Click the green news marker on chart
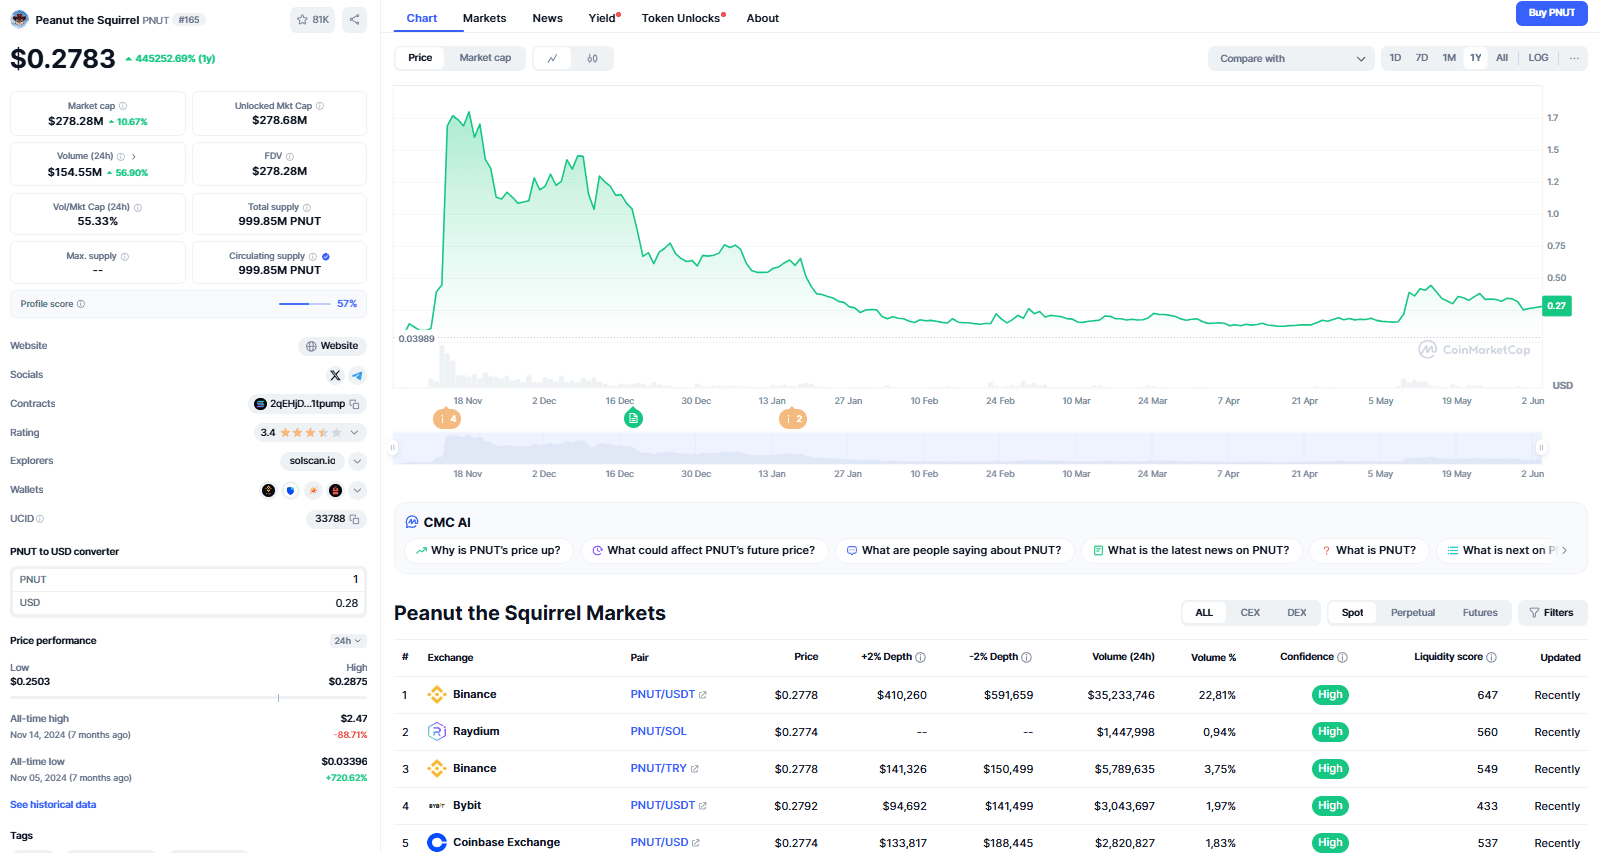1600x853 pixels. 633,418
